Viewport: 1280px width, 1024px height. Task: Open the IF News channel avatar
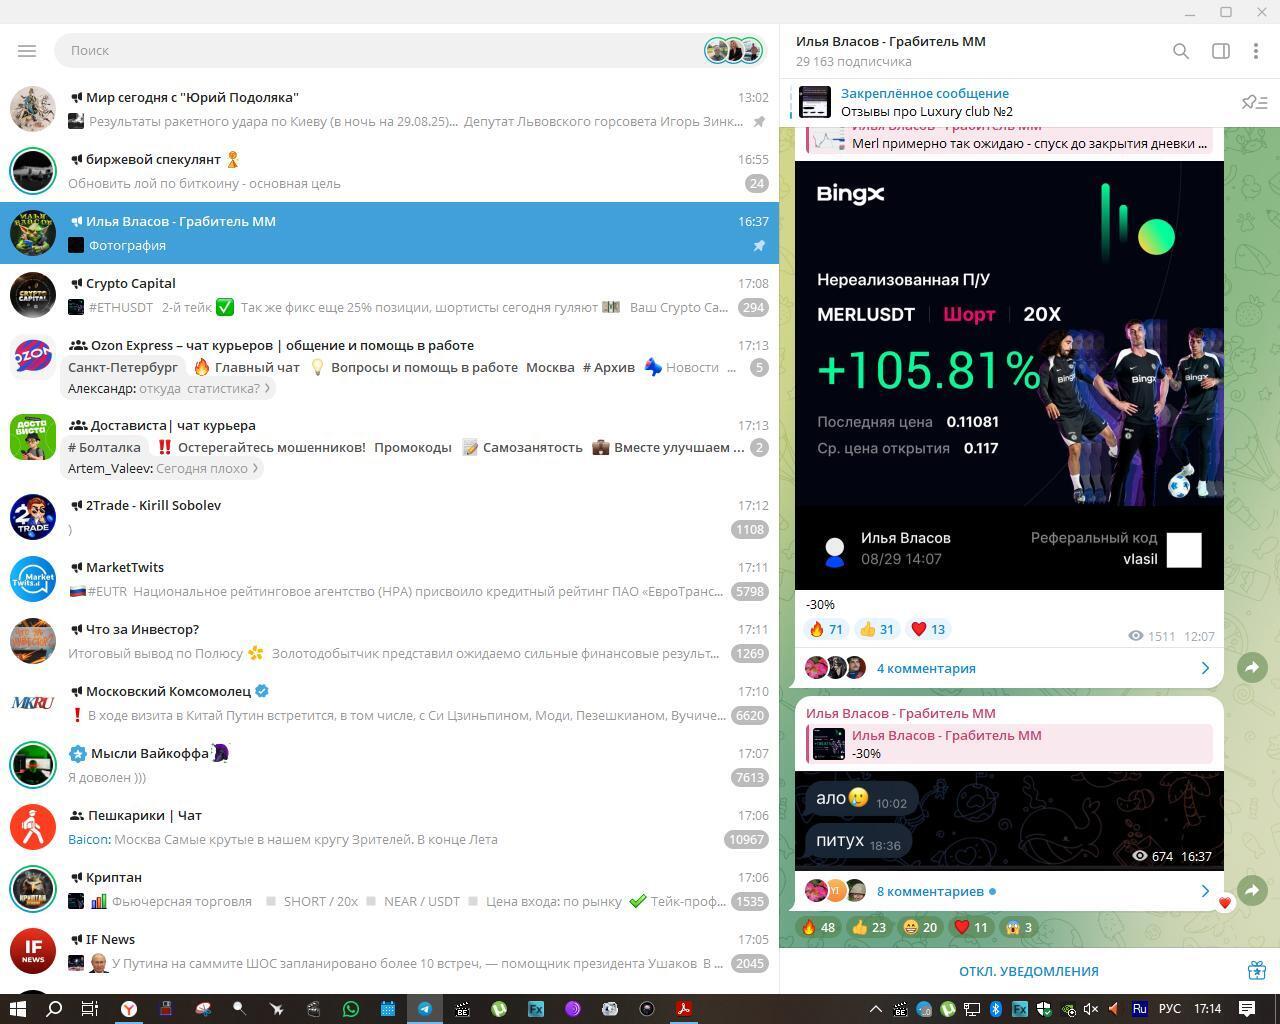pos(33,951)
